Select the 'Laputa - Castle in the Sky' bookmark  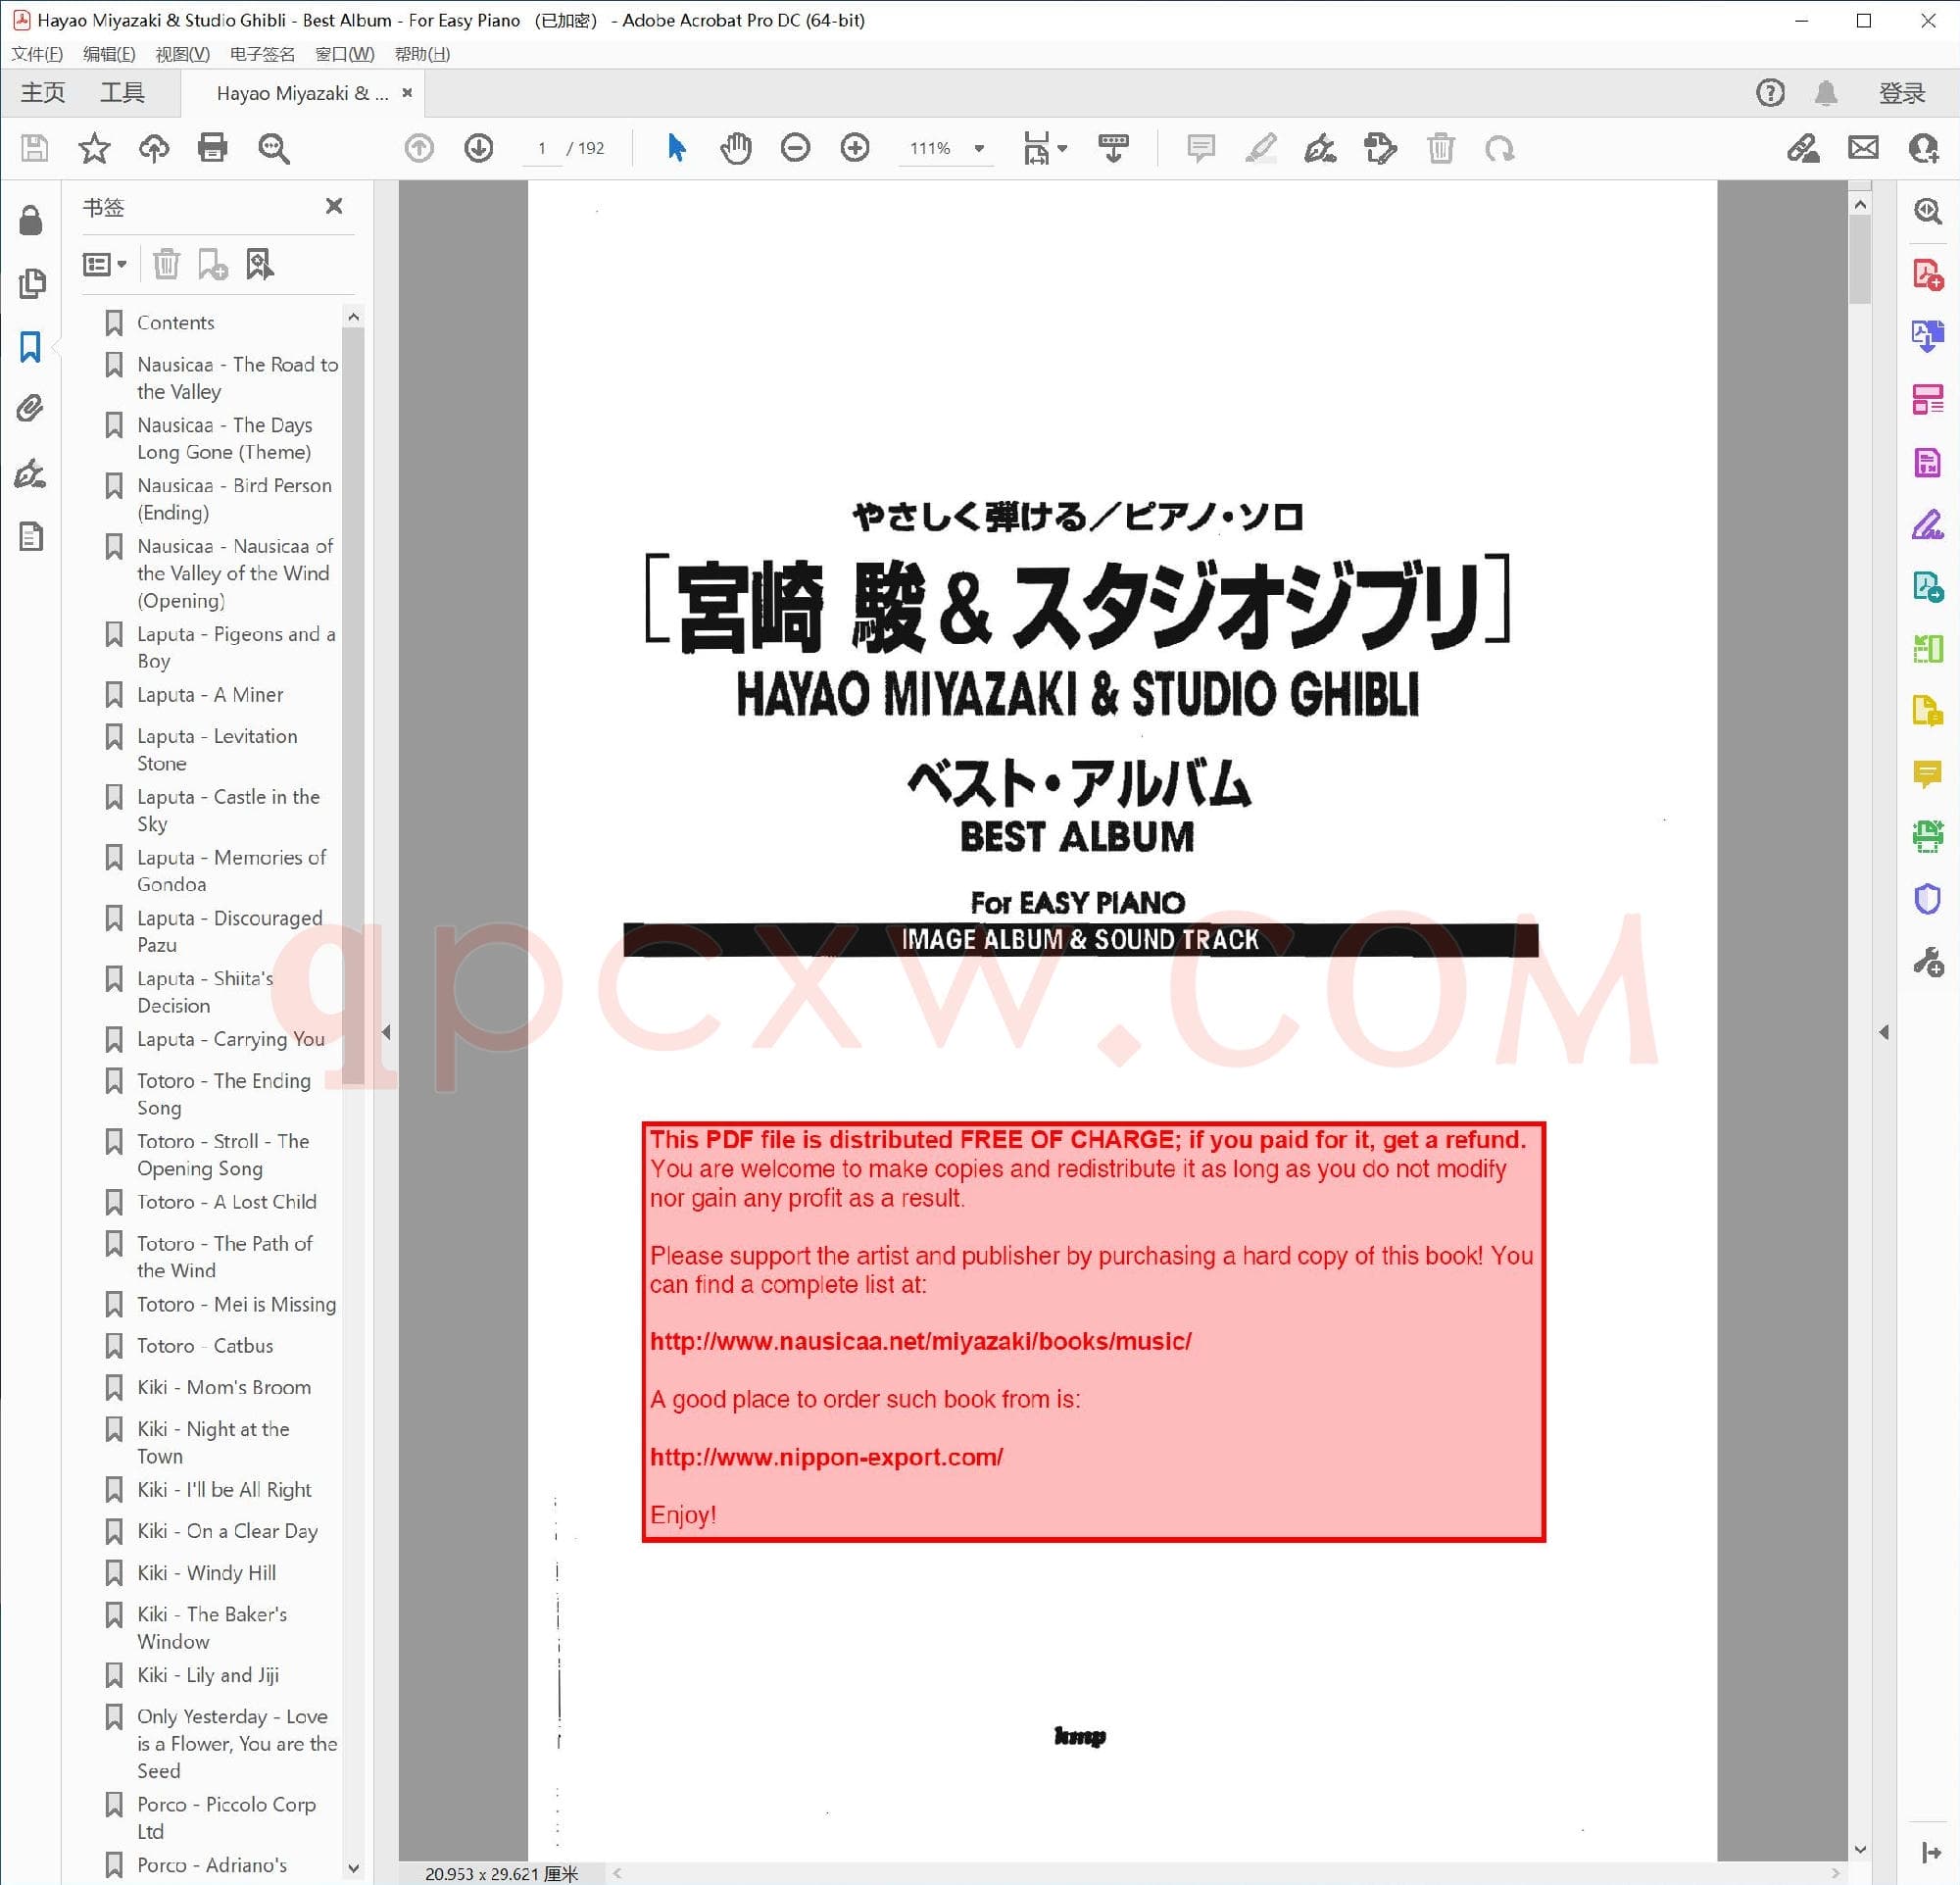pos(228,810)
